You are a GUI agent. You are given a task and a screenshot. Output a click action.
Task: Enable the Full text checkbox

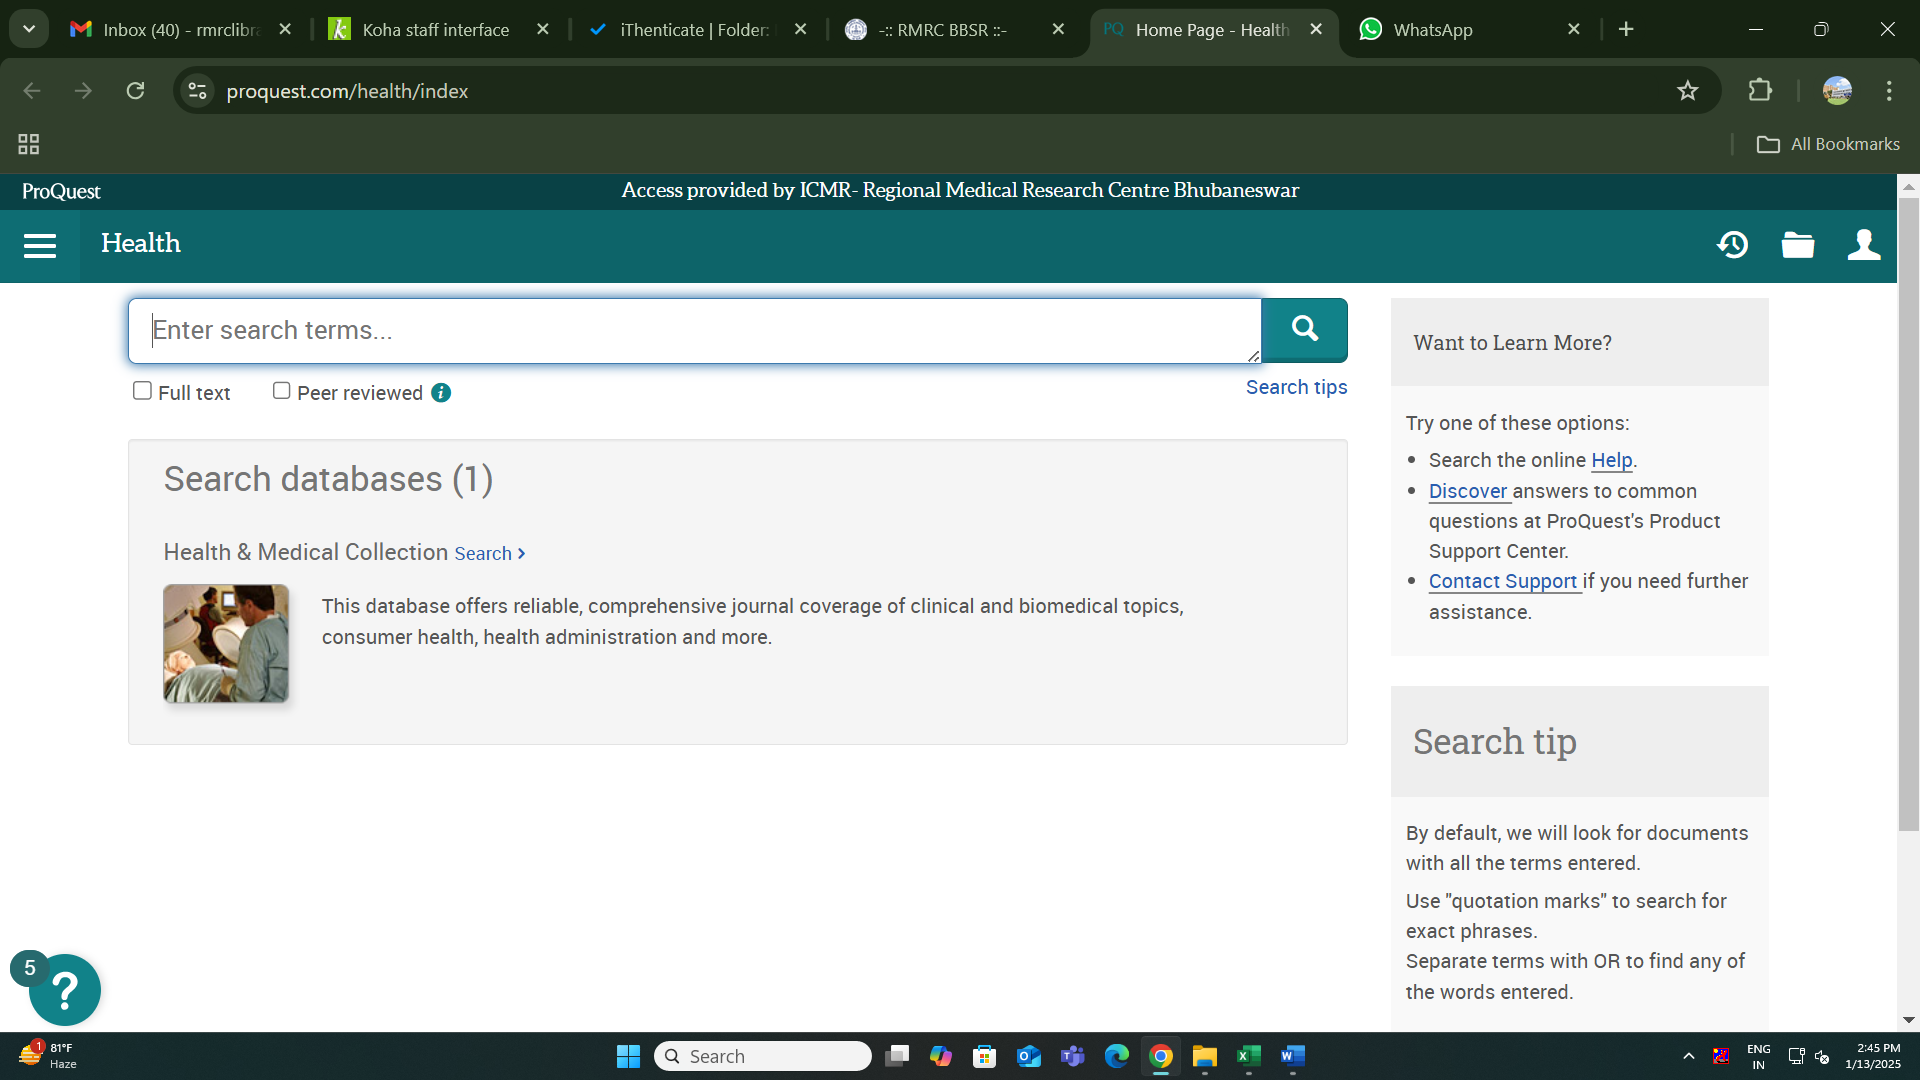pos(143,391)
